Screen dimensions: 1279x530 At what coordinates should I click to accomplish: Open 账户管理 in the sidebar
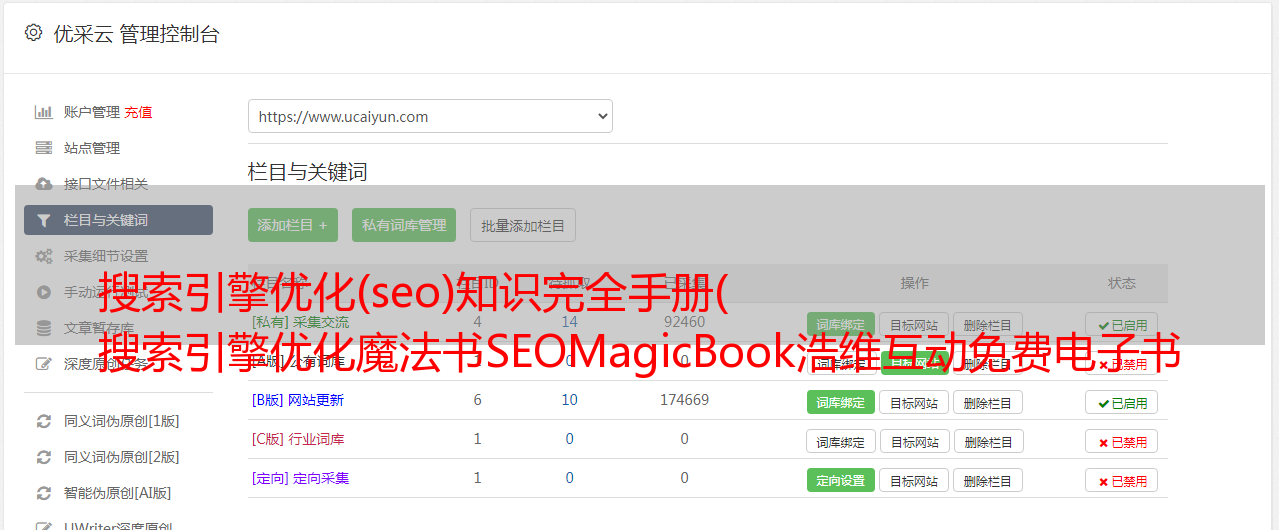[x=92, y=112]
